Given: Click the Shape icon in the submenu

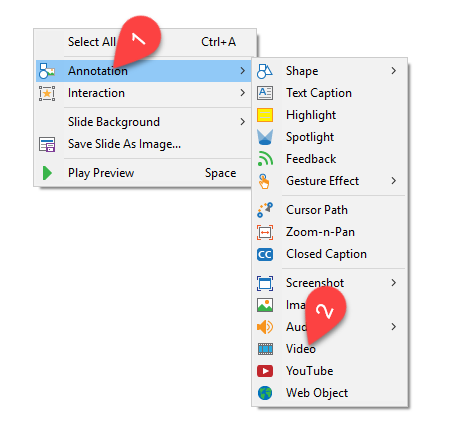Looking at the screenshot, I should coord(265,71).
